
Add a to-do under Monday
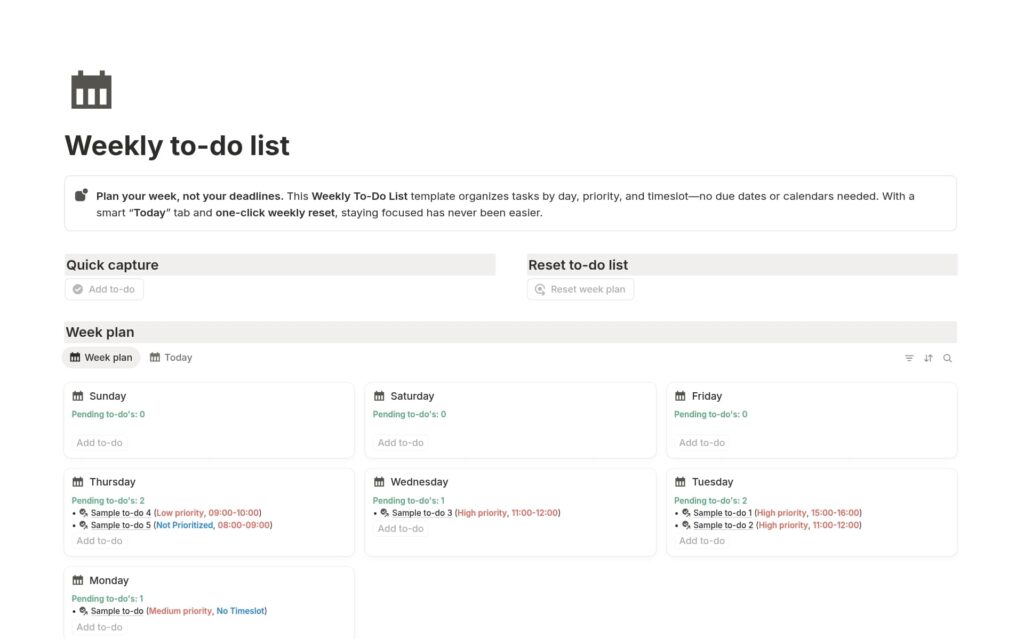[99, 627]
